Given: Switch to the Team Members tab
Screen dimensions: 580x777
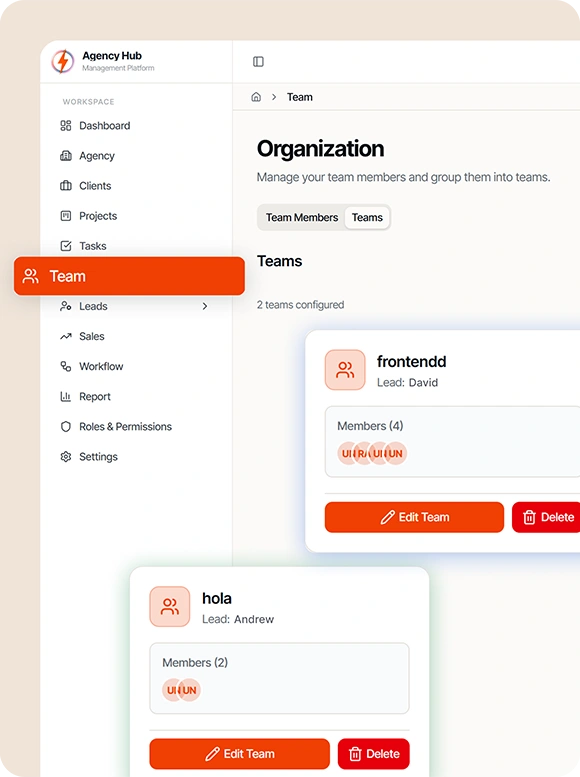Looking at the screenshot, I should pyautogui.click(x=301, y=218).
